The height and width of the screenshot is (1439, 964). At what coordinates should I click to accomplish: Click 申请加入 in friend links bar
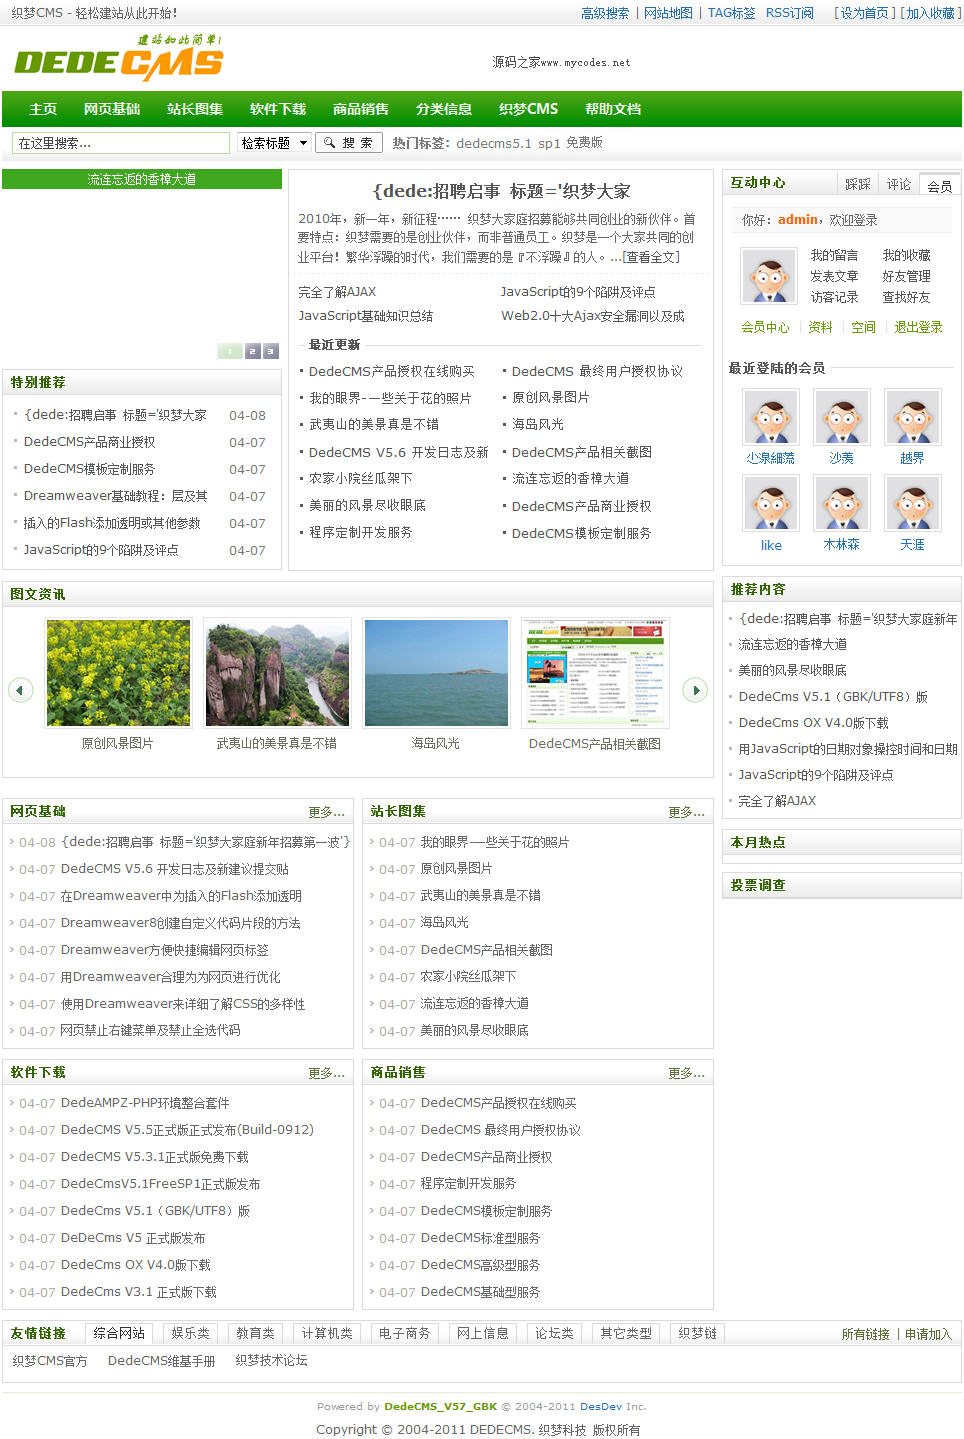pos(928,1334)
